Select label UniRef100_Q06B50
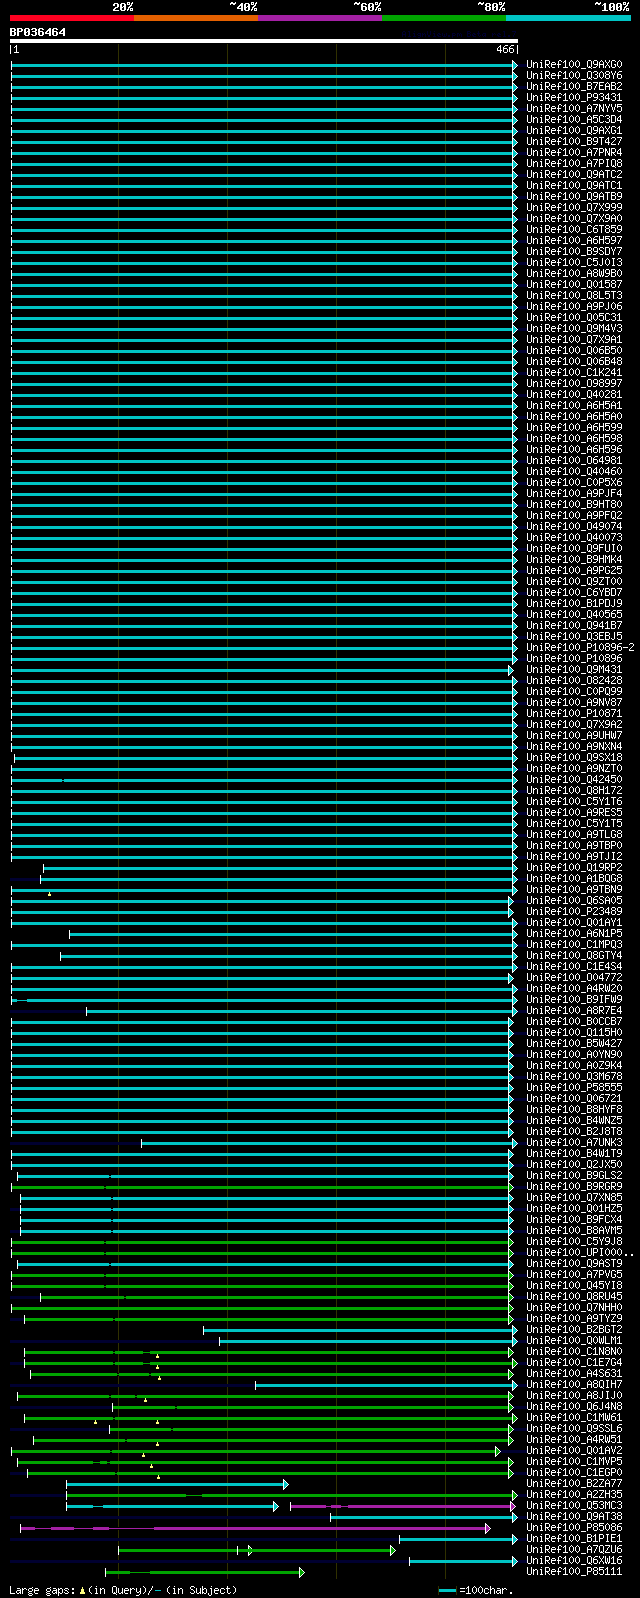 pyautogui.click(x=574, y=351)
